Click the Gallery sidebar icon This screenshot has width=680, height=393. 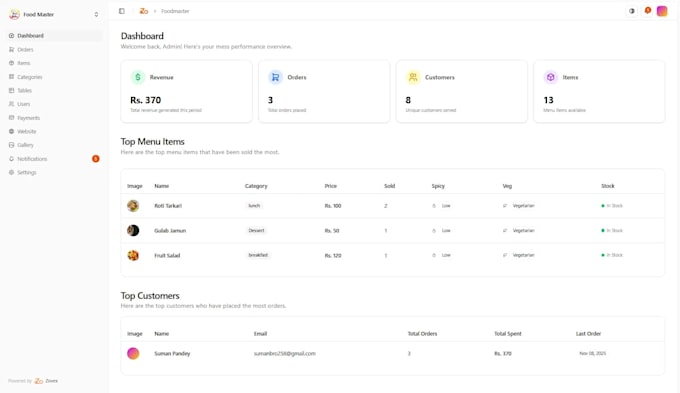coord(12,145)
